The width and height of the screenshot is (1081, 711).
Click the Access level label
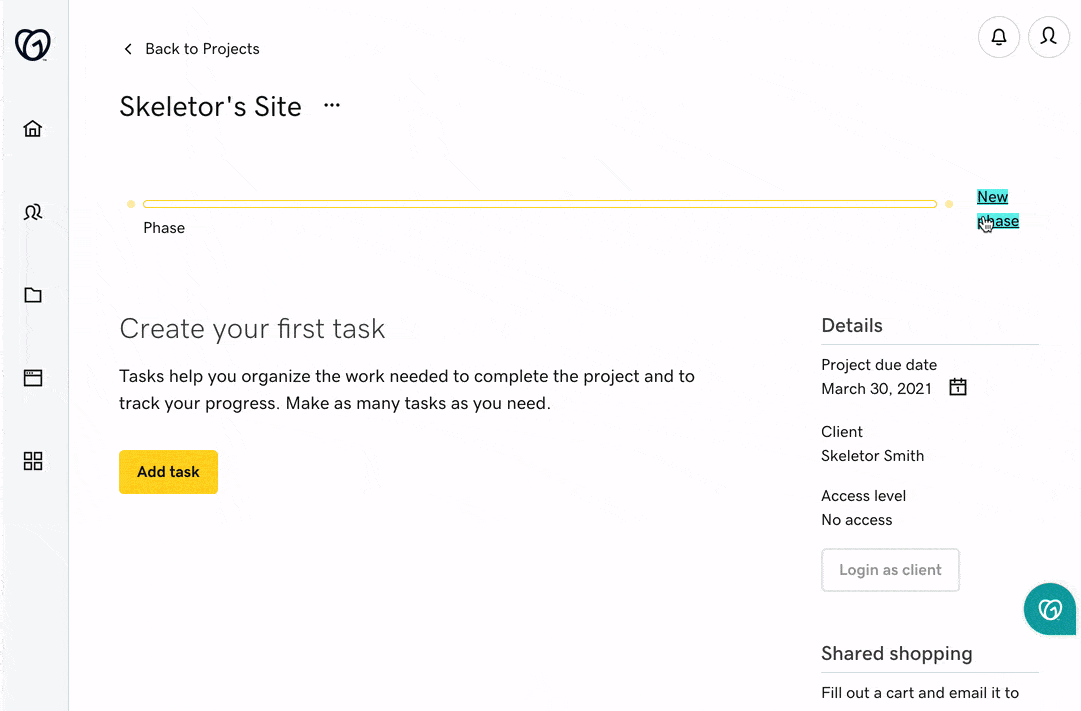pyautogui.click(x=863, y=496)
